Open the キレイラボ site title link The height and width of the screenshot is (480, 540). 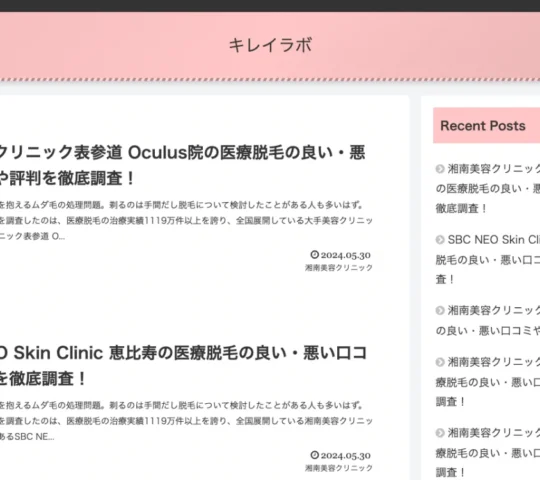pos(270,45)
